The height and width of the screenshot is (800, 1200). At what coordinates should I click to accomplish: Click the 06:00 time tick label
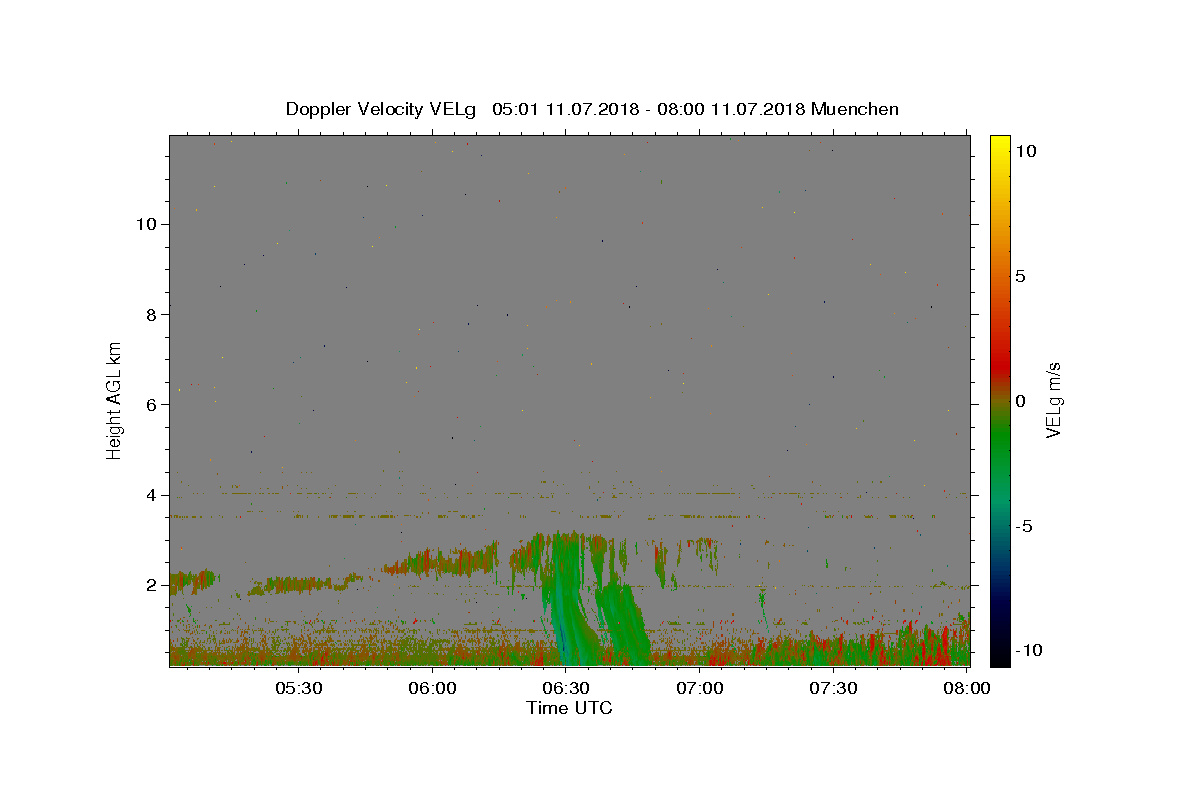[x=433, y=689]
